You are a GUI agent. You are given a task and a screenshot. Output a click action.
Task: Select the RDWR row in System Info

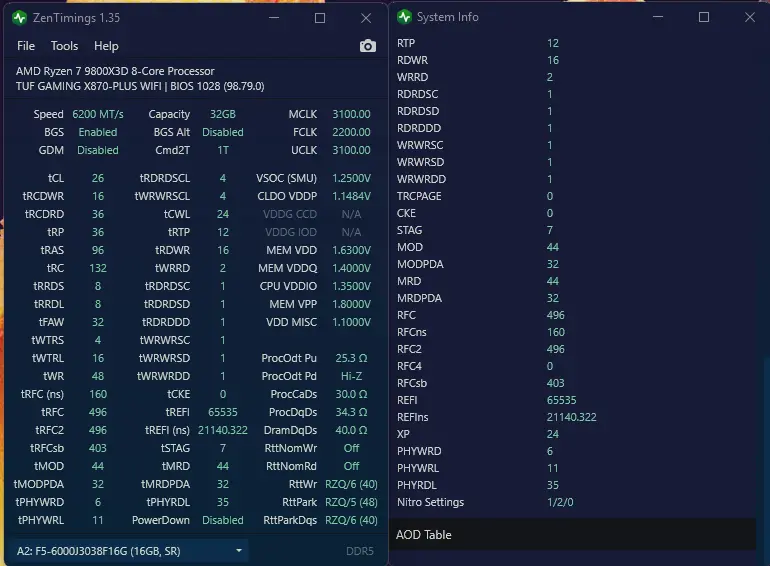(573, 60)
